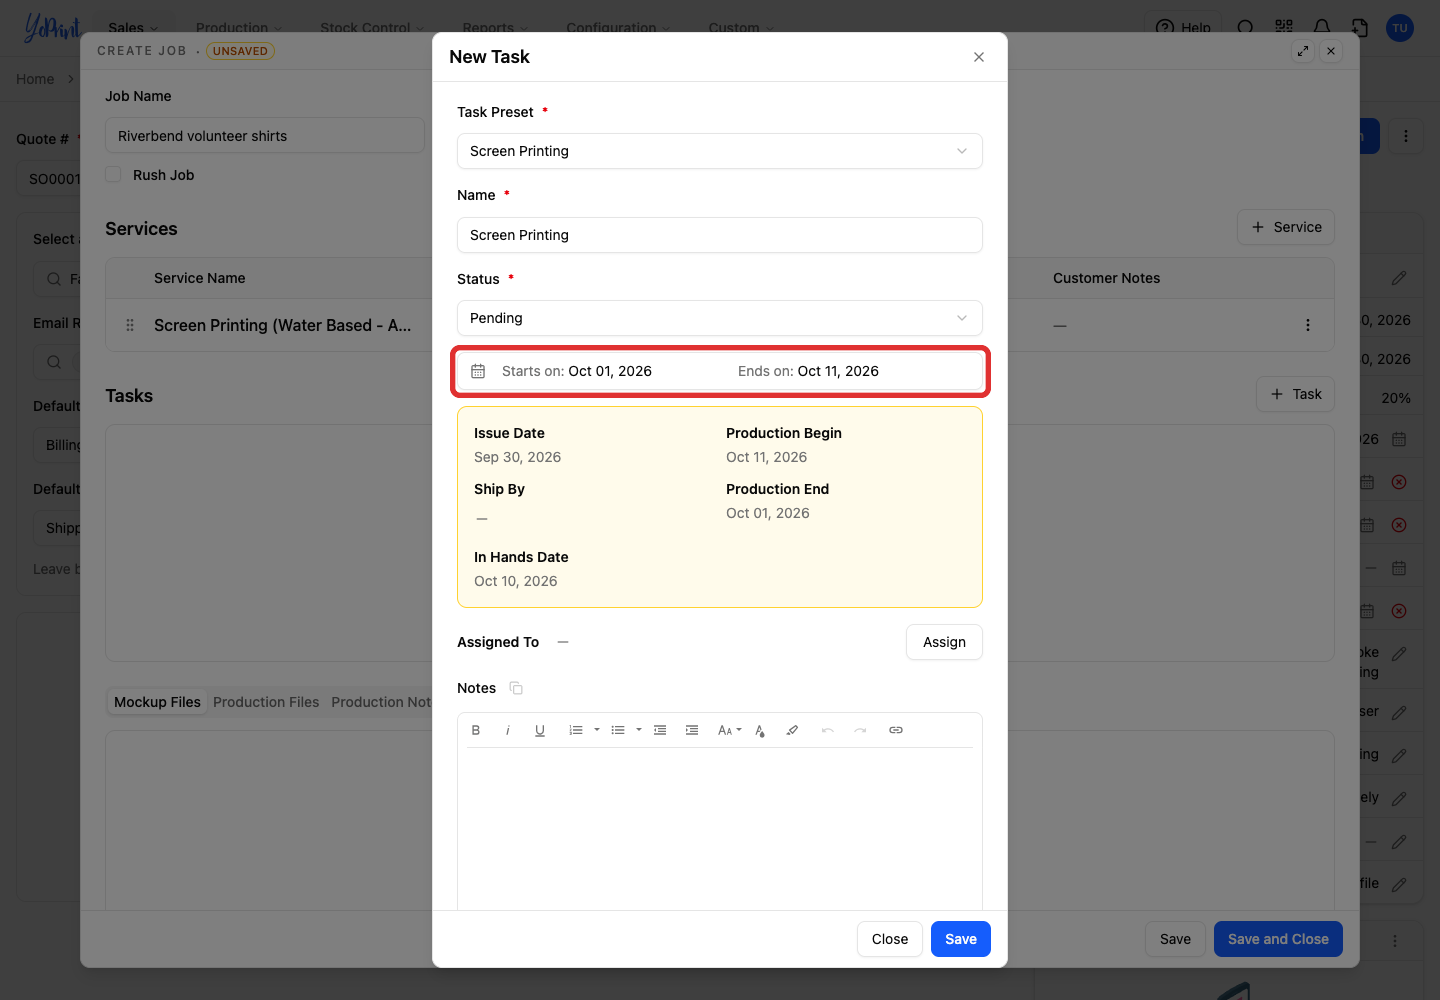
Task: Click the Assign button
Action: click(x=944, y=642)
